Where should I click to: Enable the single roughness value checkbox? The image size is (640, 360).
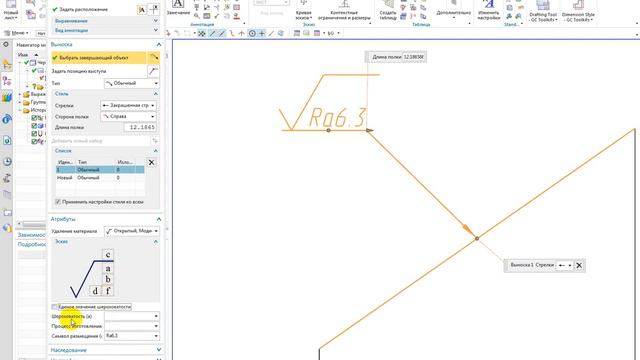point(54,307)
